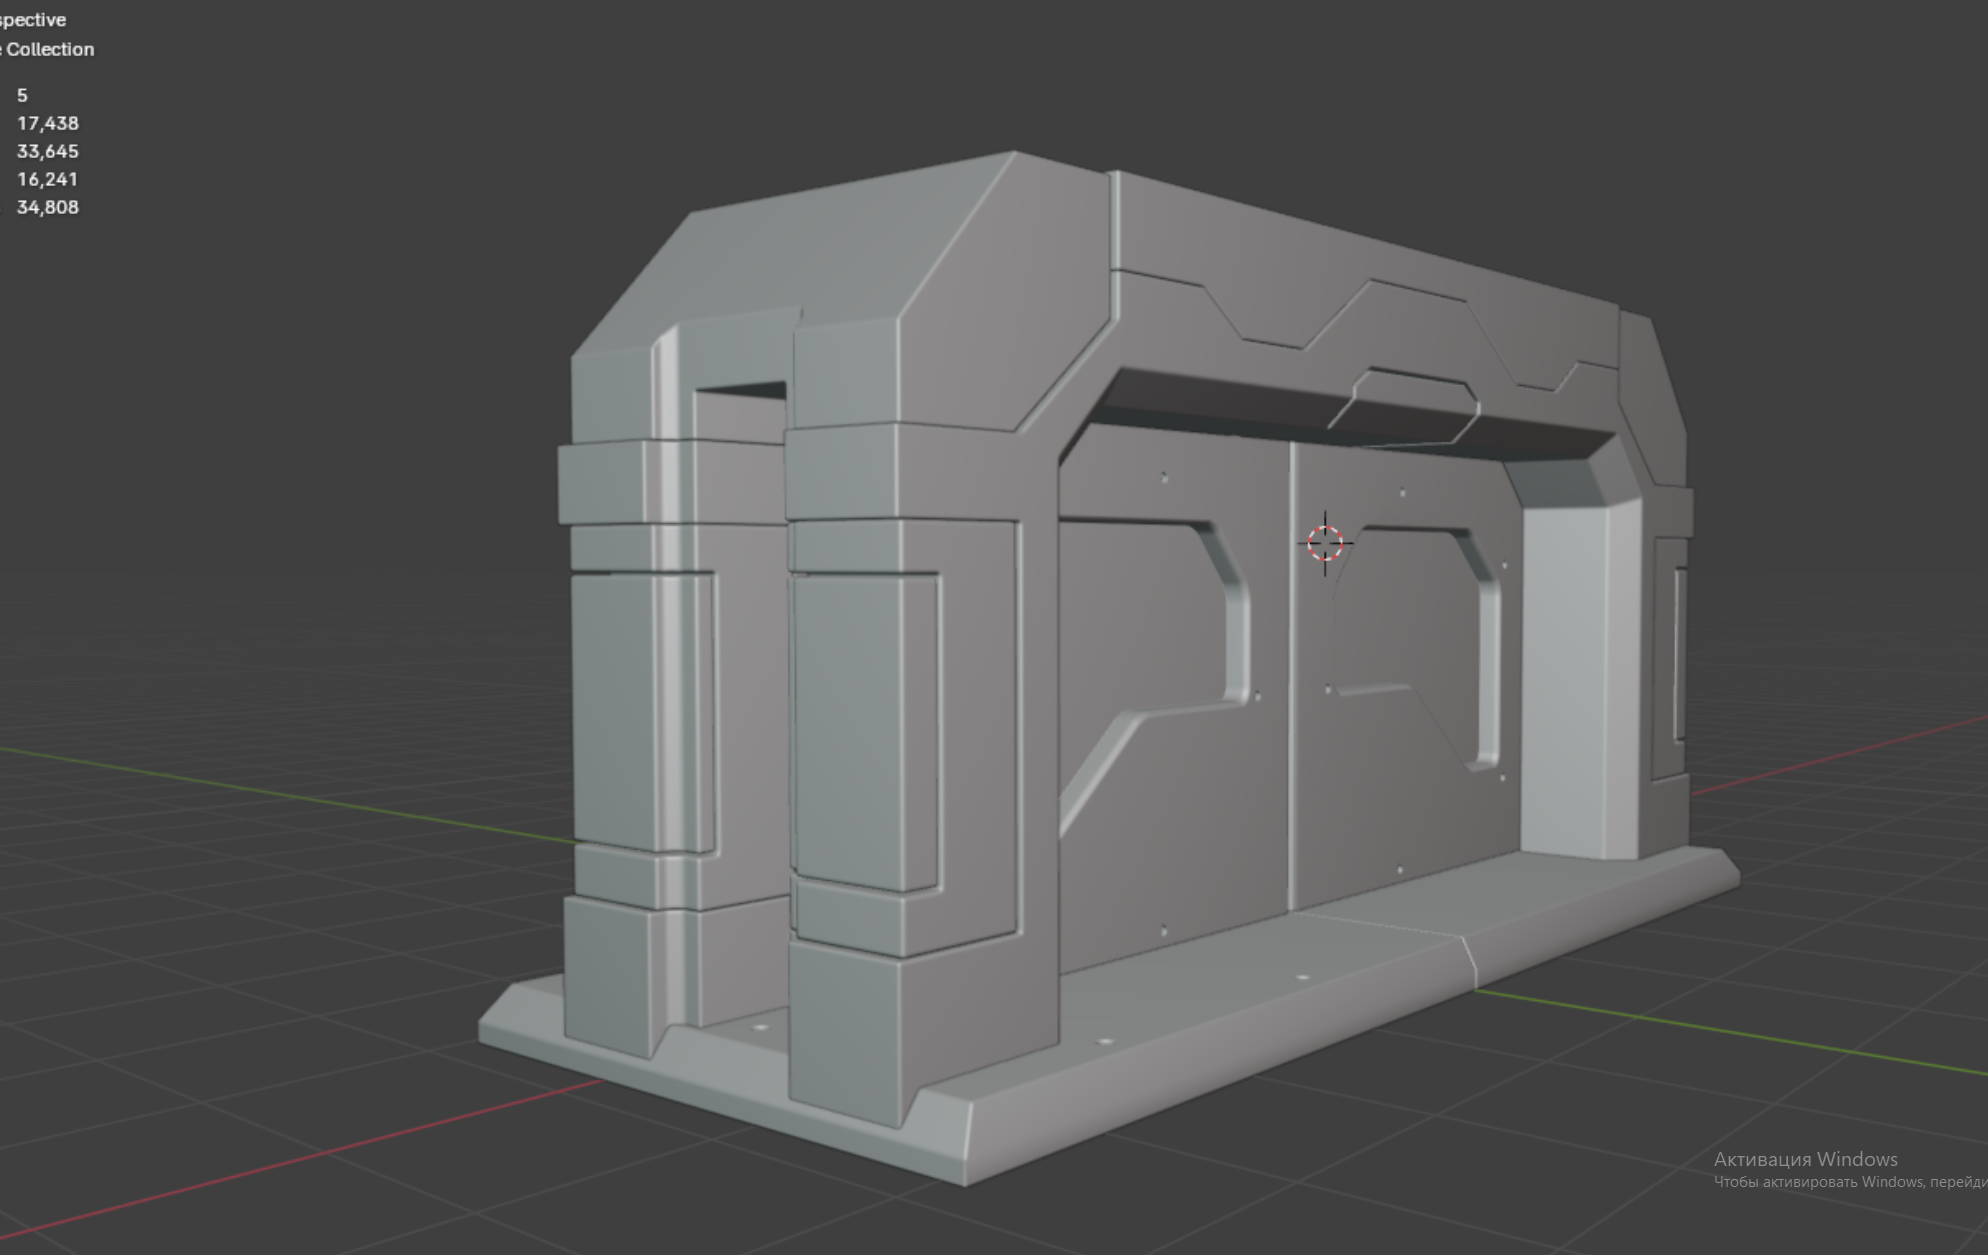Click the Collection overlay text

(48, 49)
